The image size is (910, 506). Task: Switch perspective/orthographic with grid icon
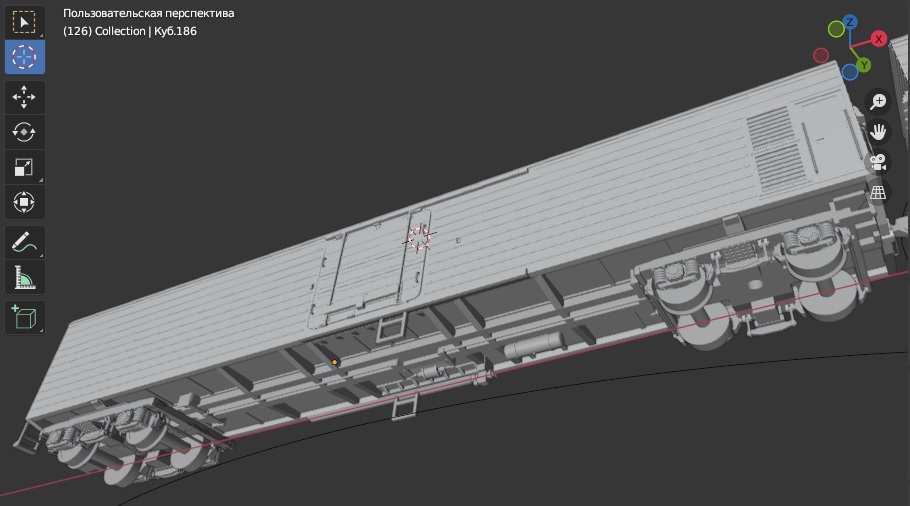coord(878,192)
